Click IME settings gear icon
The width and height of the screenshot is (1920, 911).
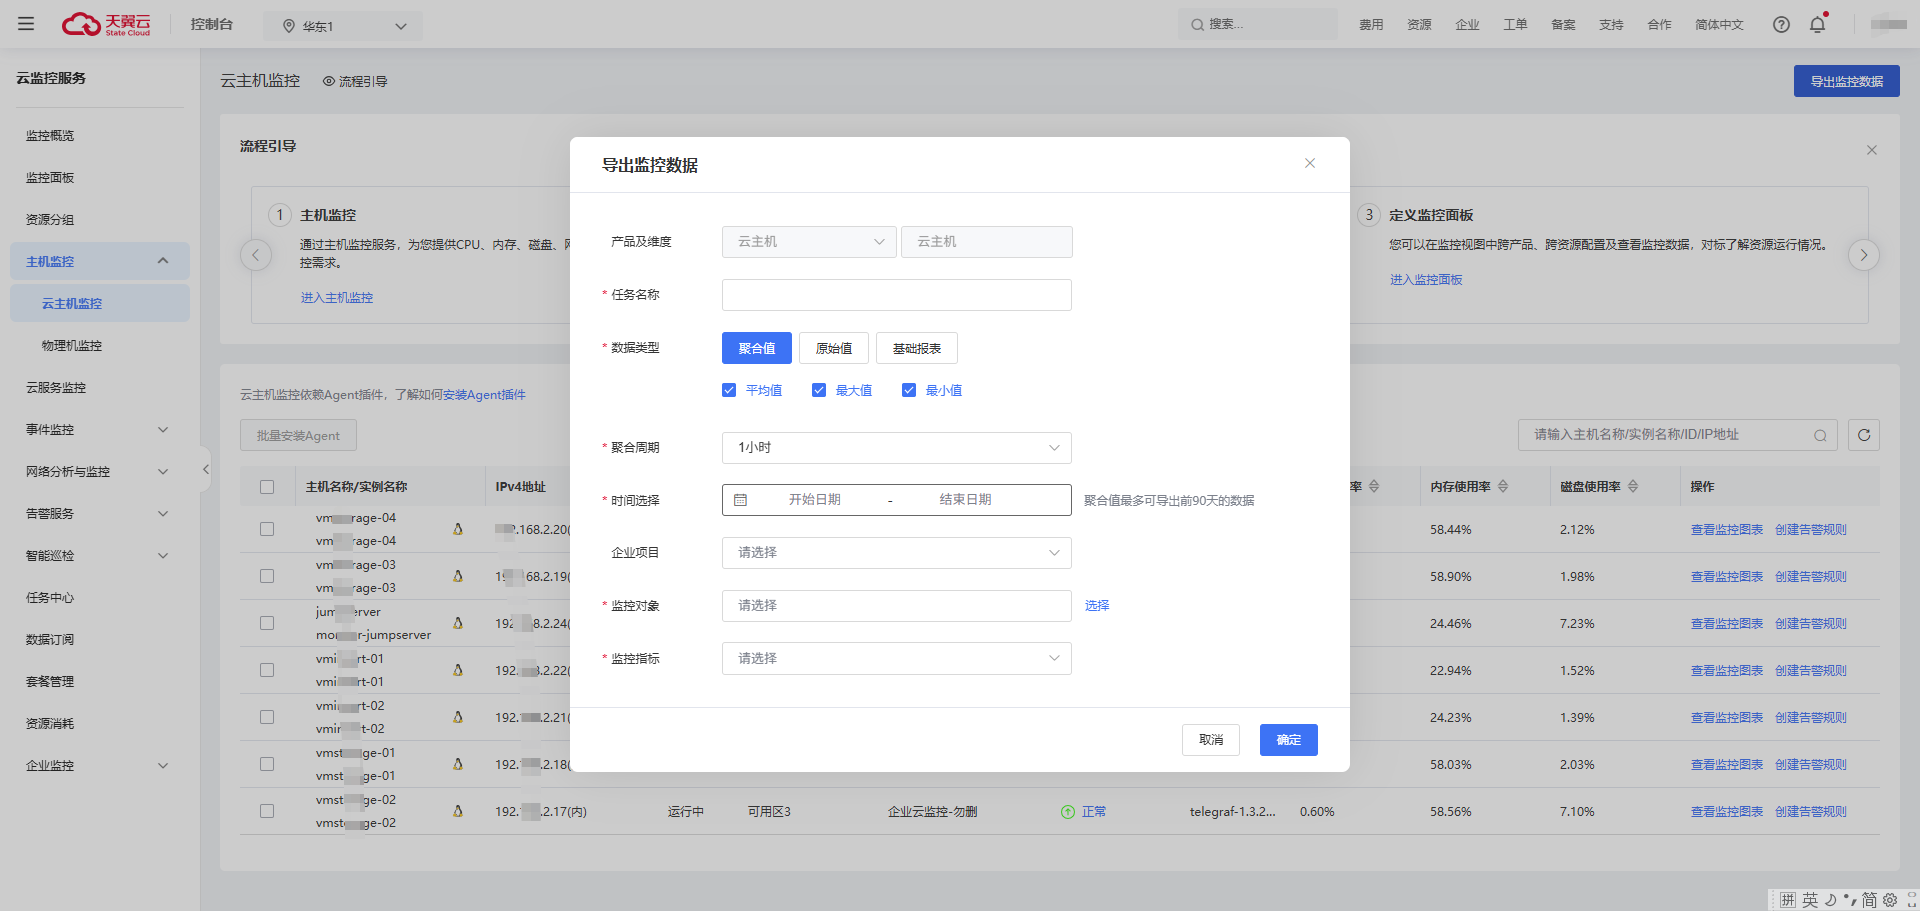(1890, 900)
